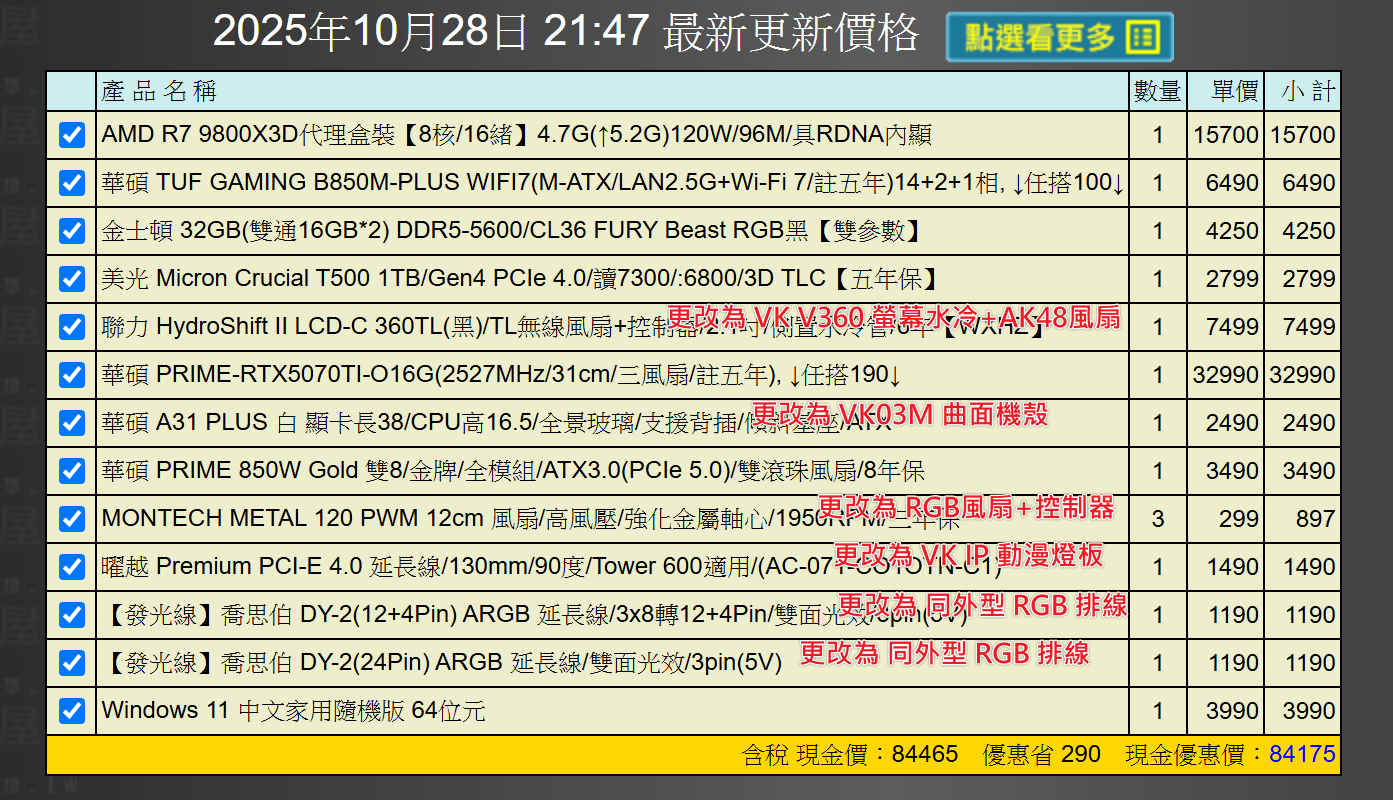Click the 小計 3490 for PRIME 850W Gold

point(1309,471)
